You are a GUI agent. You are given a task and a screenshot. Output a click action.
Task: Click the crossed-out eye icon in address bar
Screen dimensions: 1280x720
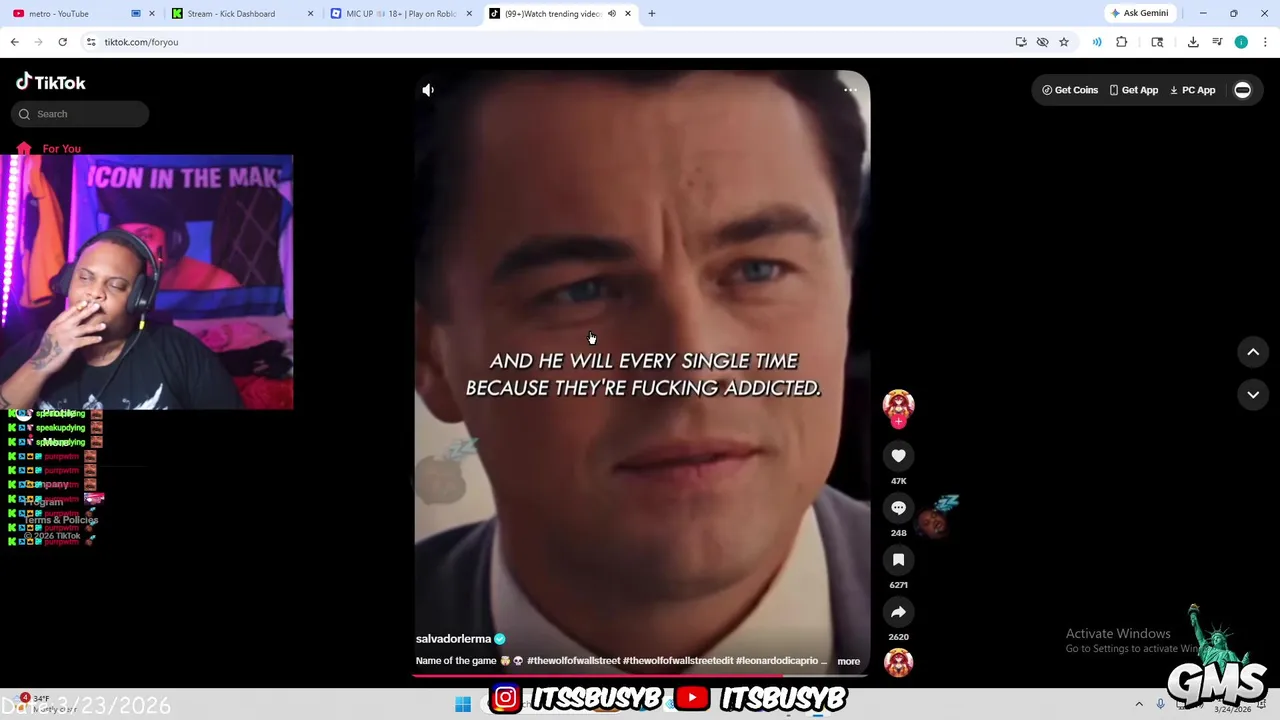tap(1042, 42)
